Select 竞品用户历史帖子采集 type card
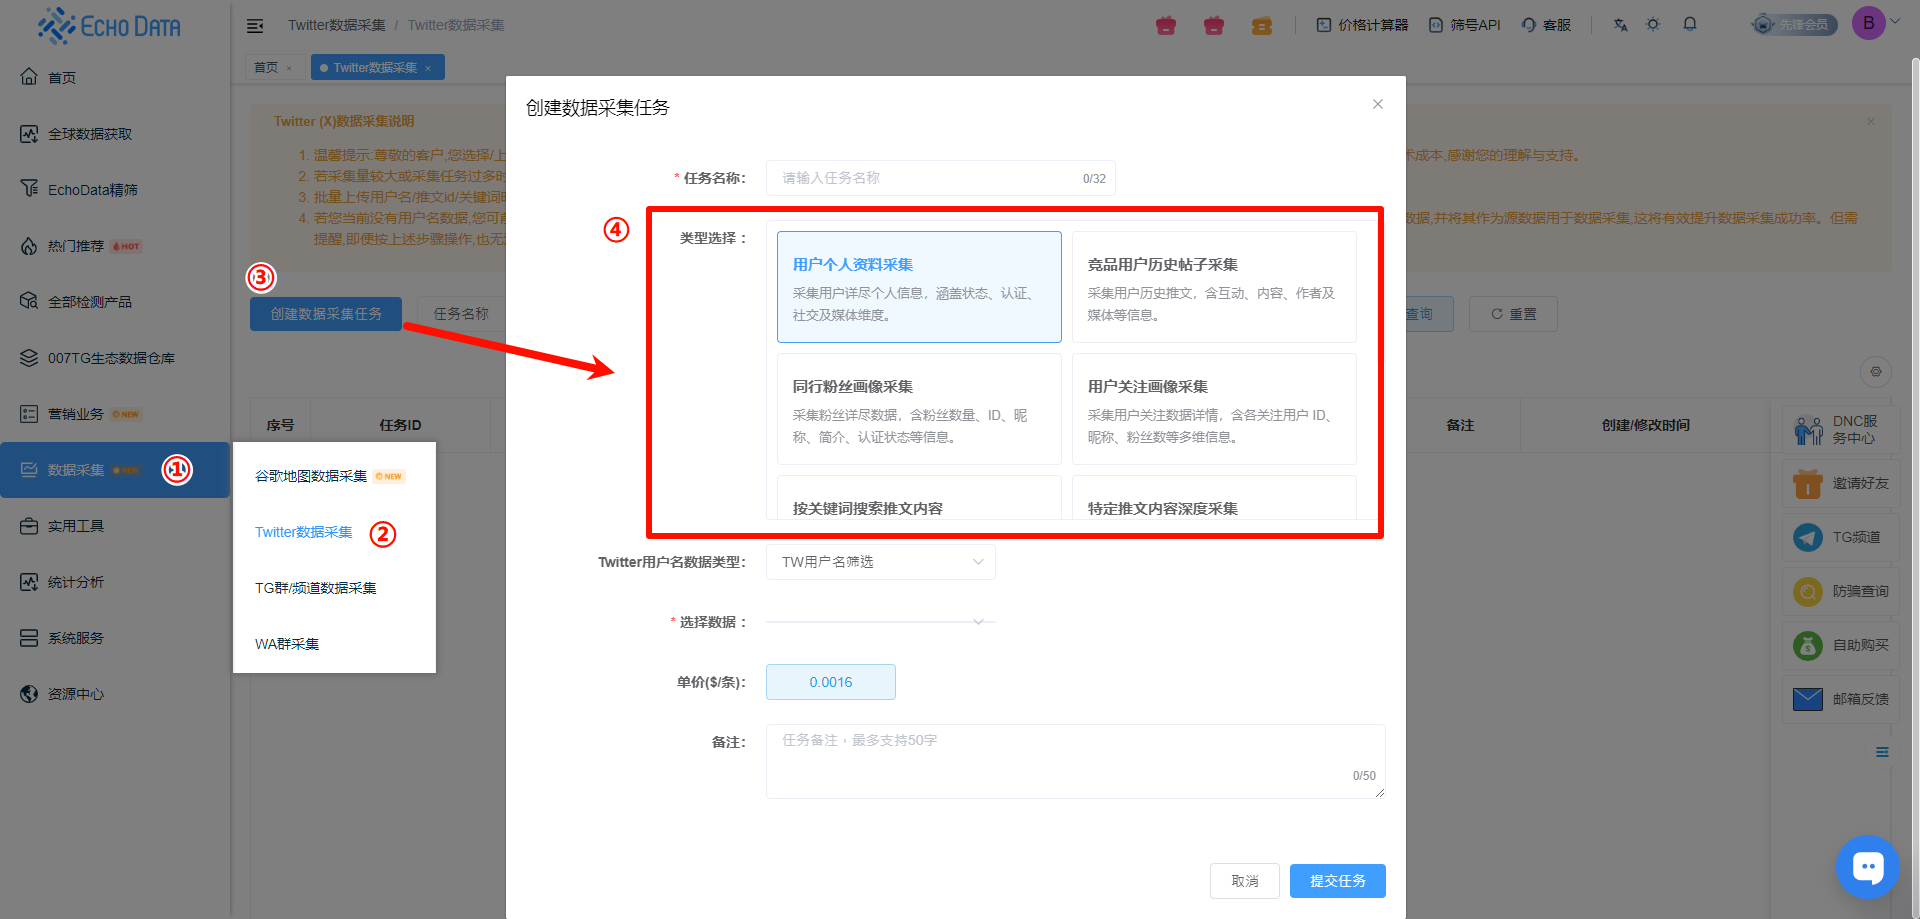This screenshot has height=919, width=1920. pos(1213,287)
